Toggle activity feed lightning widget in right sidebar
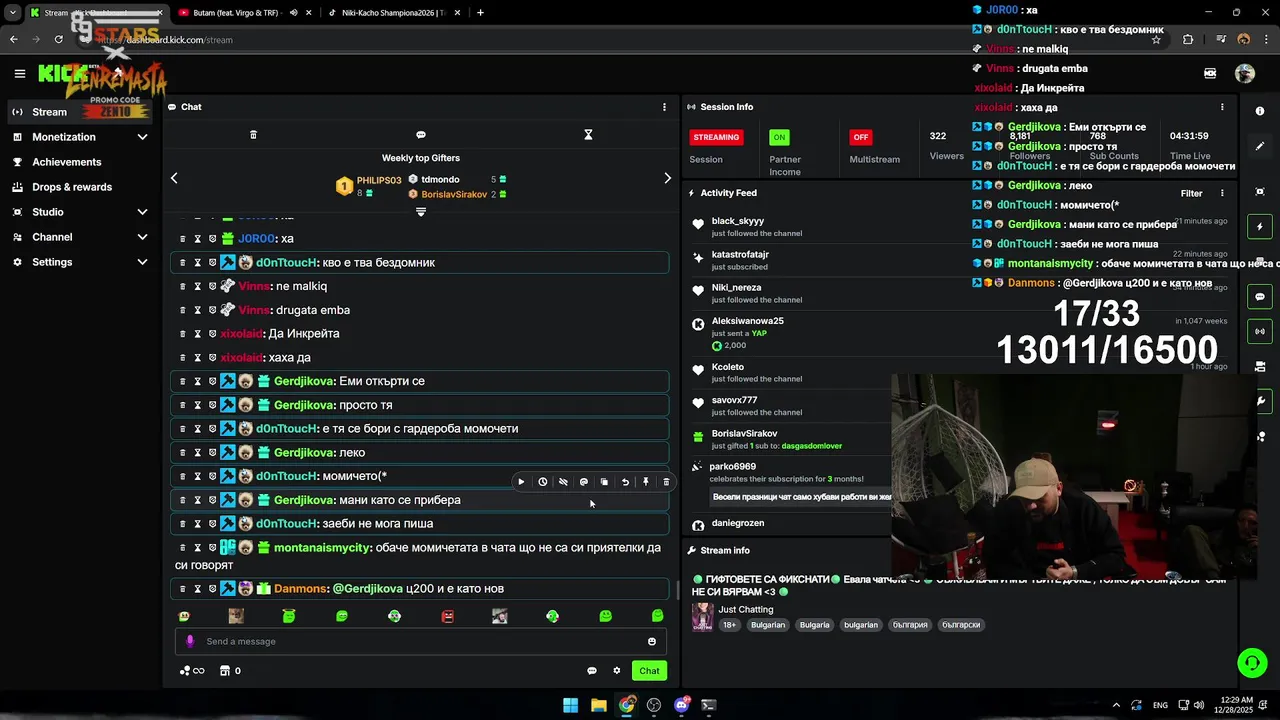1280x720 pixels. point(1260,227)
